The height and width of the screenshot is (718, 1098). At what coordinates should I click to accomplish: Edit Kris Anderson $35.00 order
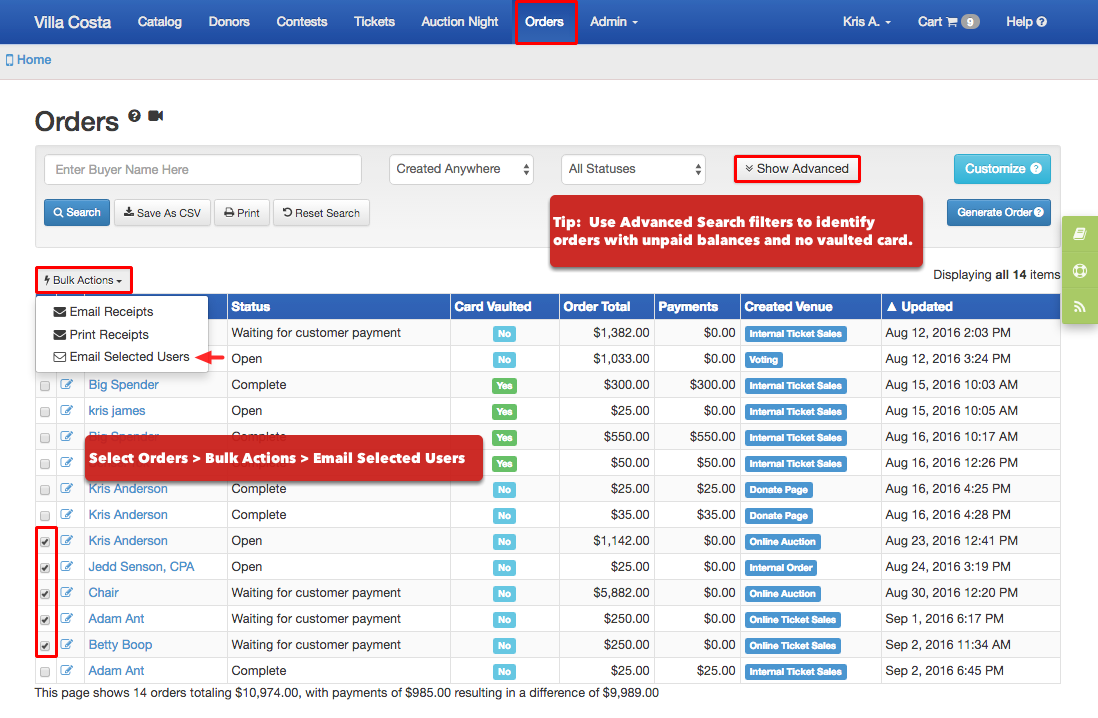click(x=67, y=515)
